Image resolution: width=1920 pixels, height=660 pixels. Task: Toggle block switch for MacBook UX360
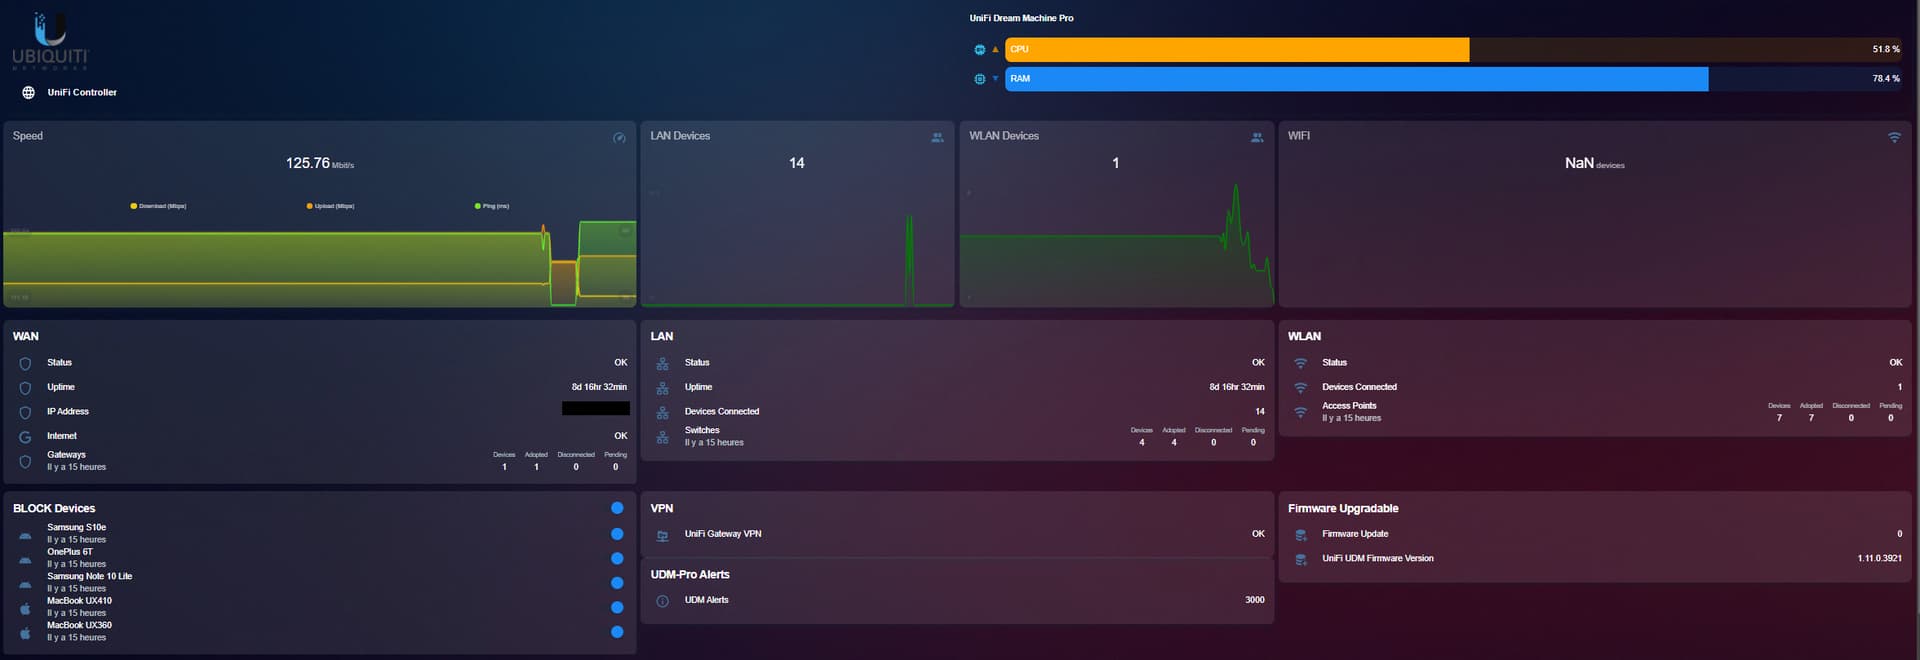tap(617, 632)
